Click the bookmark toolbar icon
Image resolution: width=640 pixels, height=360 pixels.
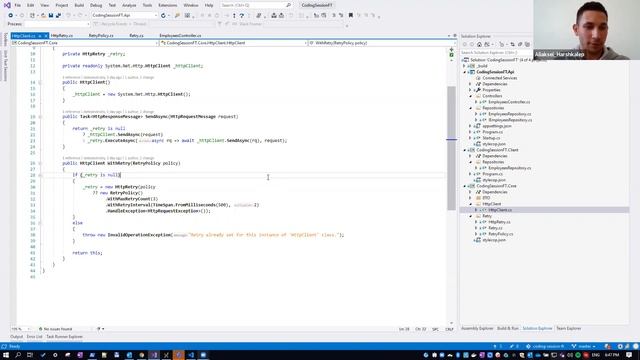click(351, 16)
